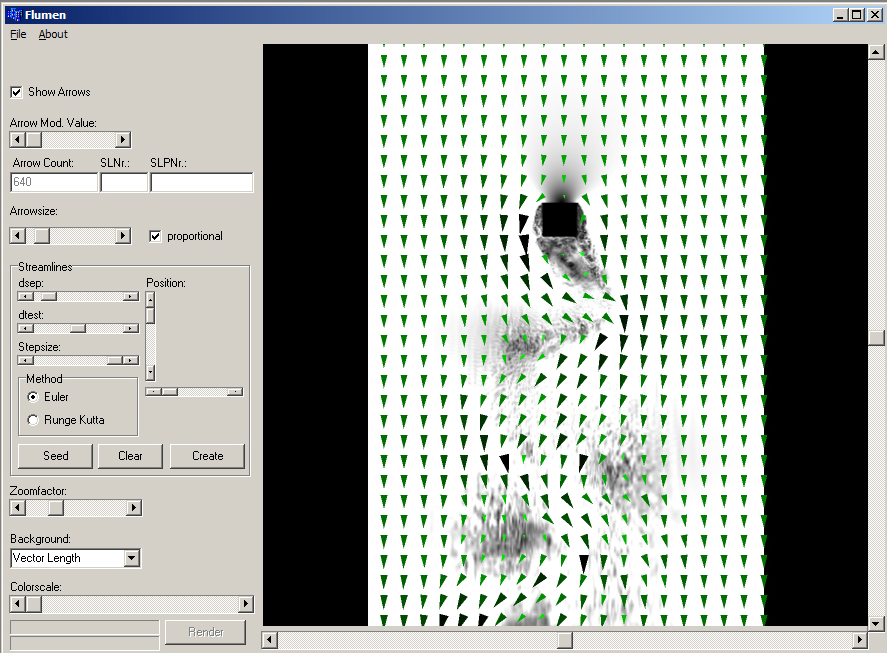Click right arrow of Colorscale slider
This screenshot has width=887, height=653.
coord(246,604)
